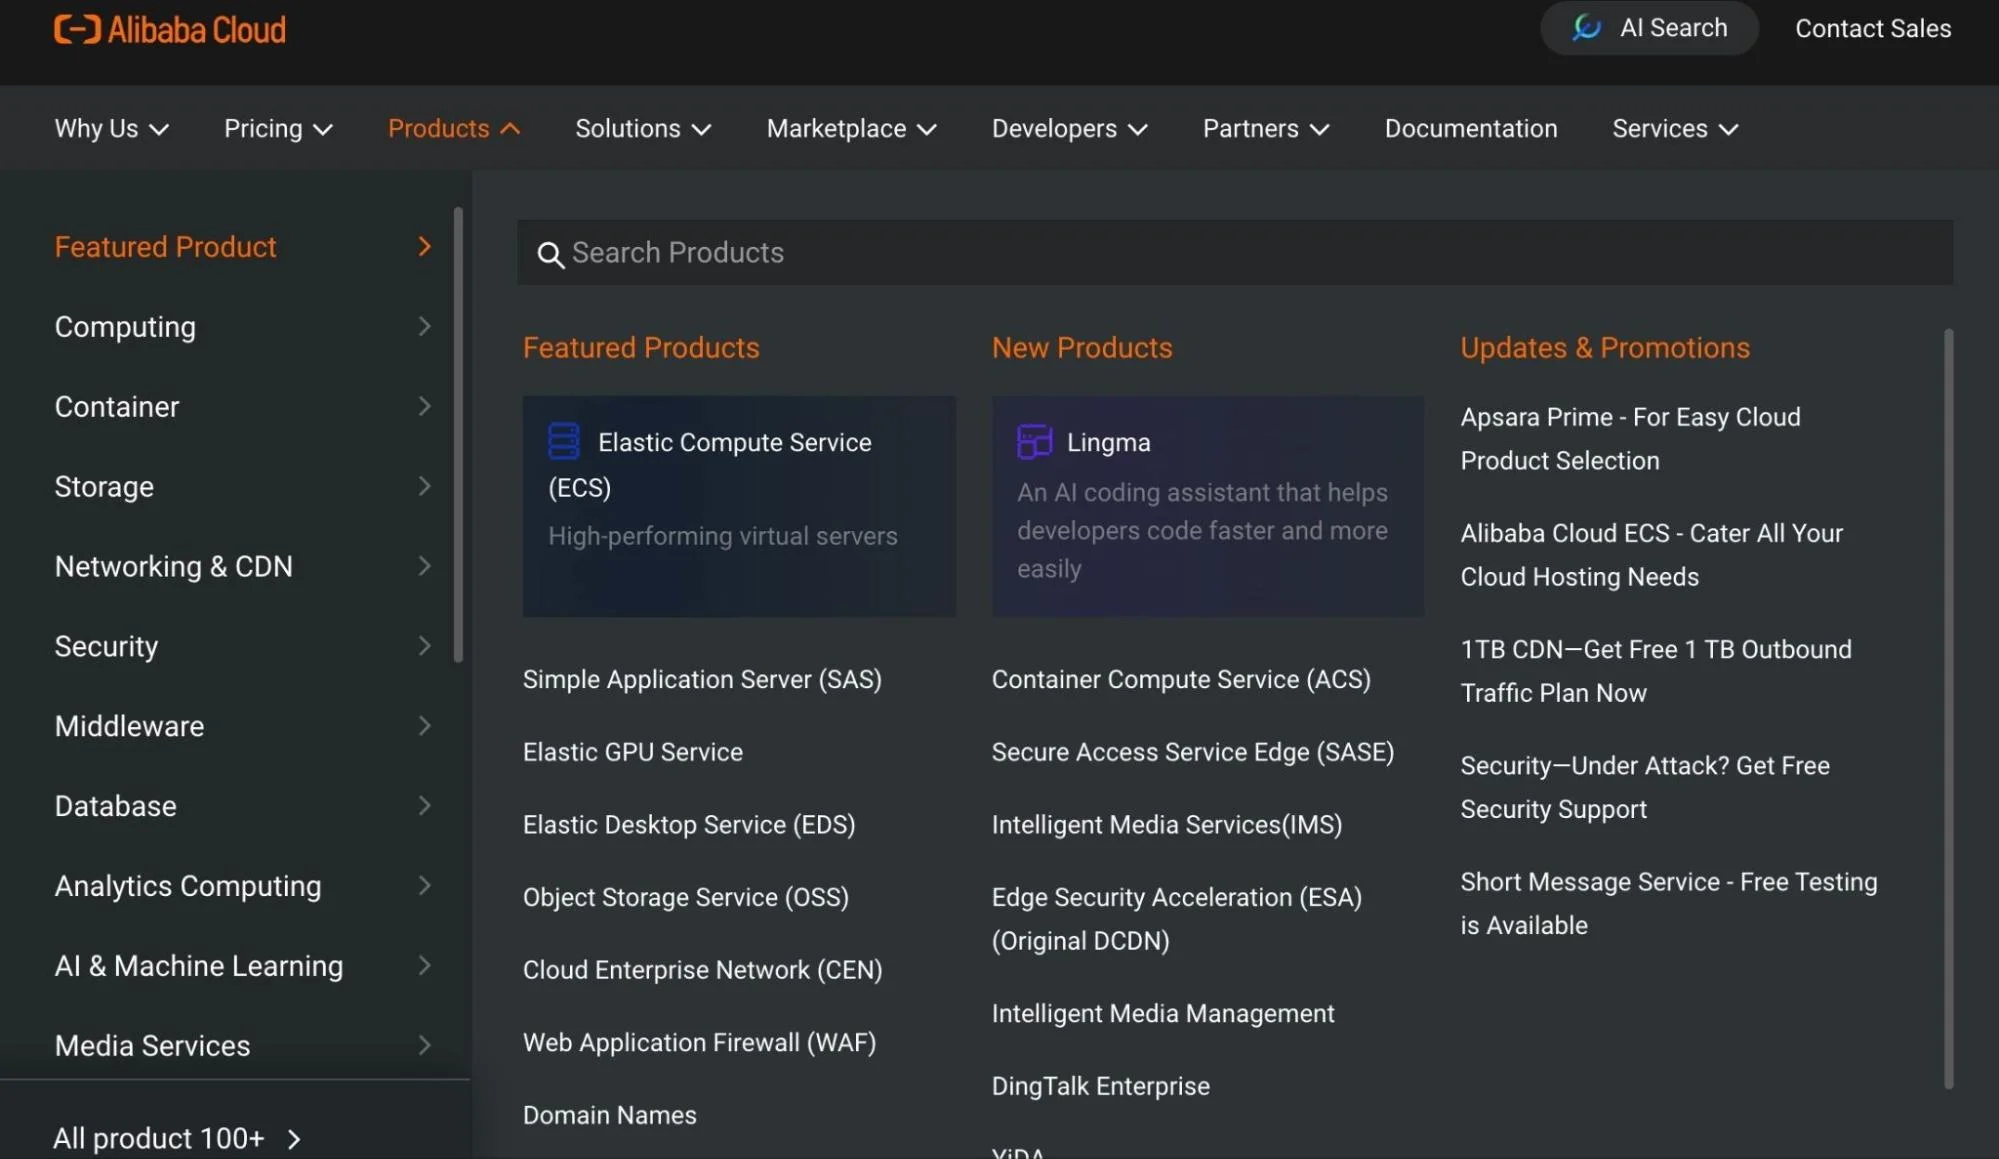1999x1159 pixels.
Task: Click the Search Products input field
Action: 1234,252
